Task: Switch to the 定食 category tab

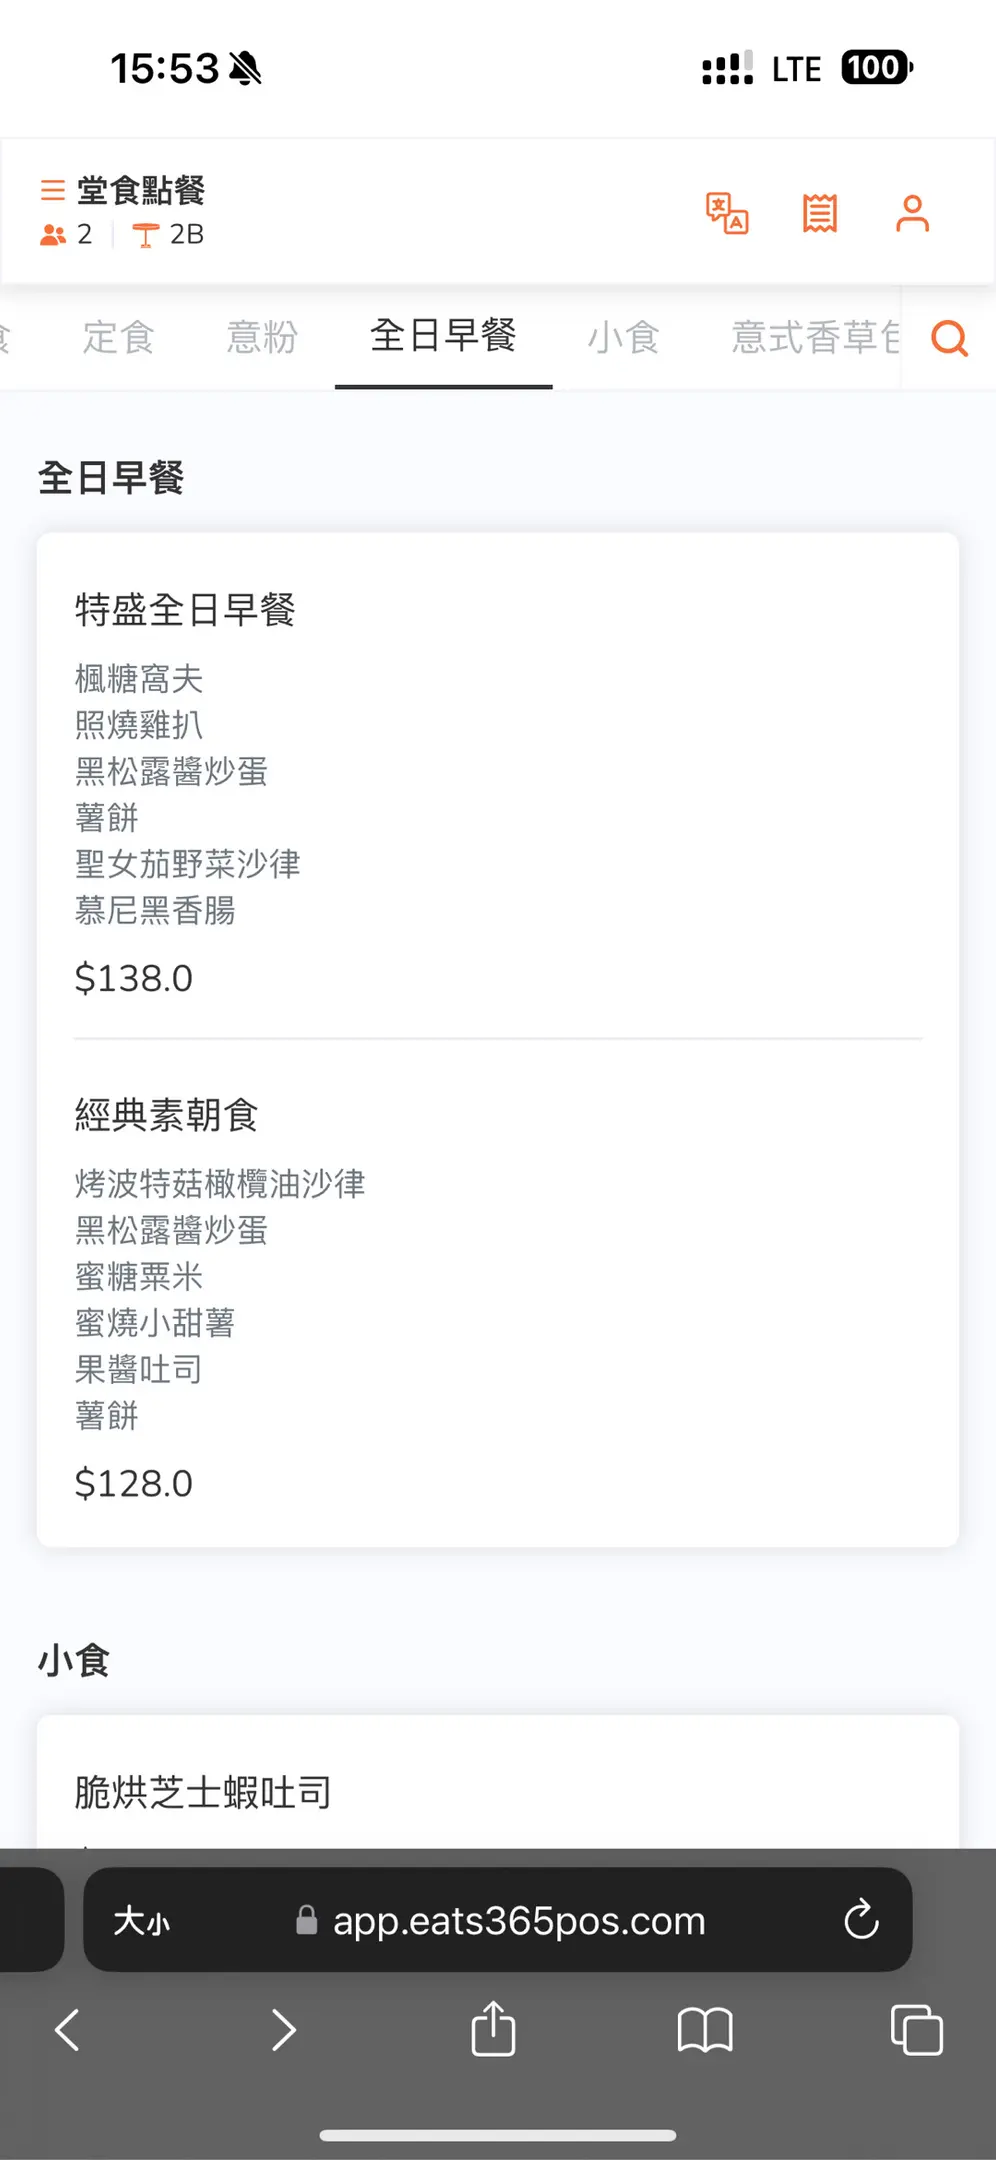Action: (x=118, y=337)
